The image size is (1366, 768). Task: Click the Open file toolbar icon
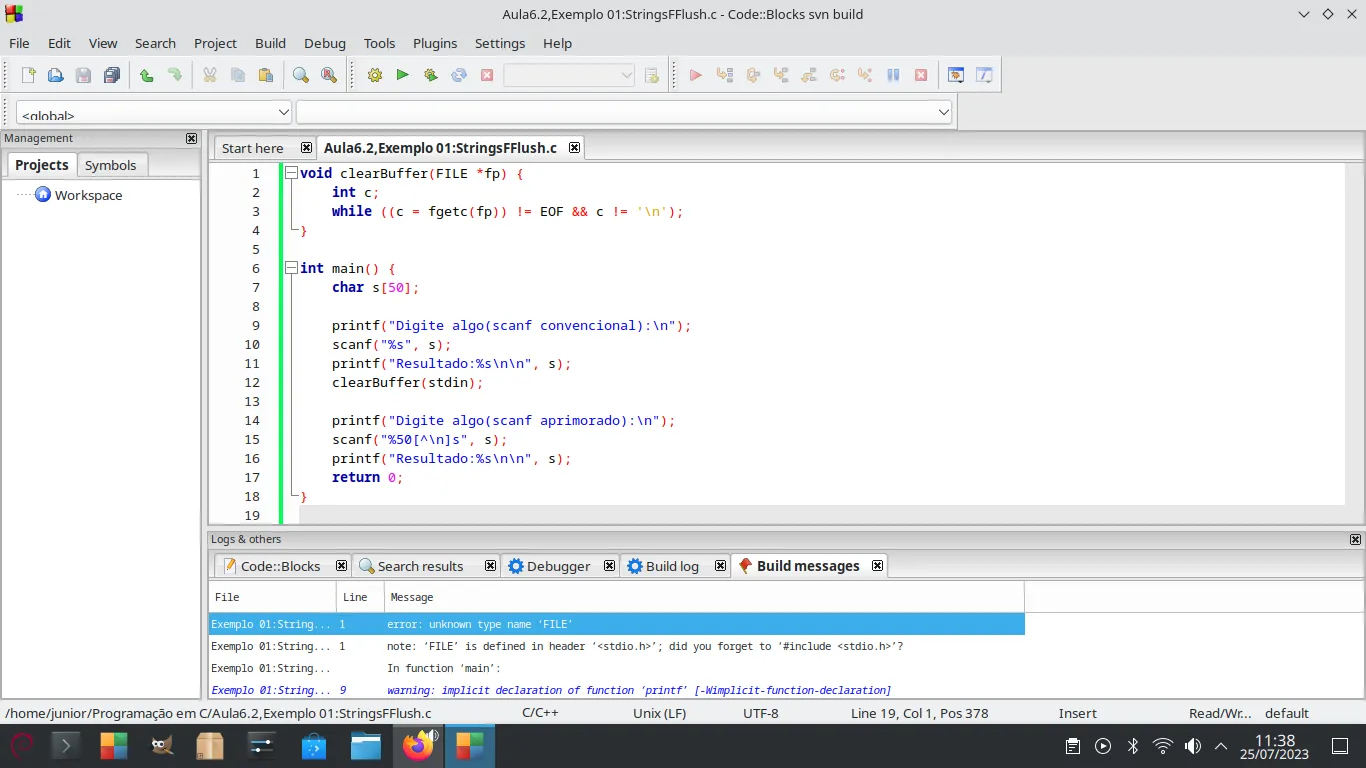click(x=56, y=75)
